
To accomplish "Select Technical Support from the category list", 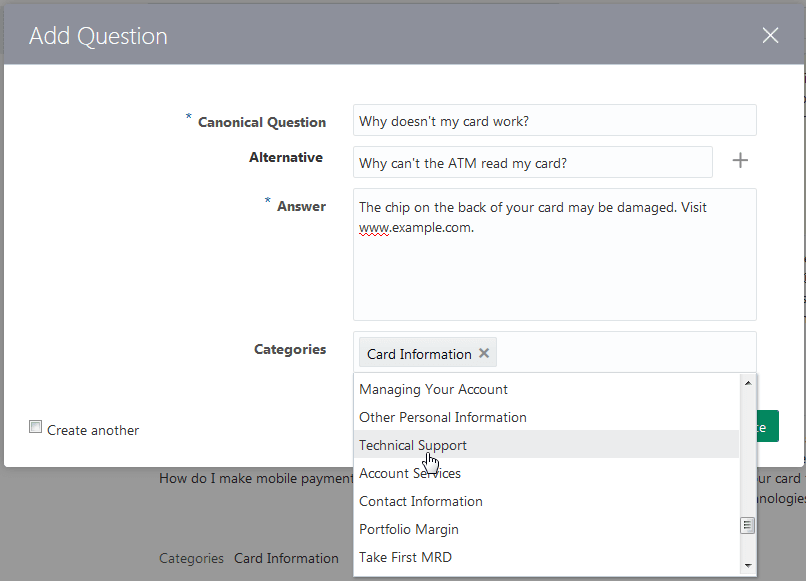I will point(412,445).
